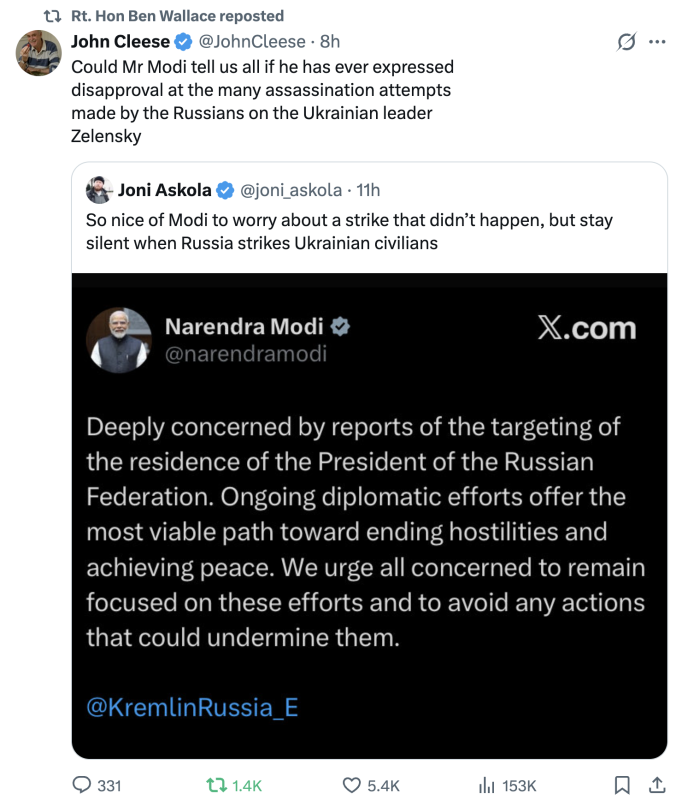This screenshot has width=682, height=800.
Task: Click the reply speech bubble icon
Action: (83, 785)
